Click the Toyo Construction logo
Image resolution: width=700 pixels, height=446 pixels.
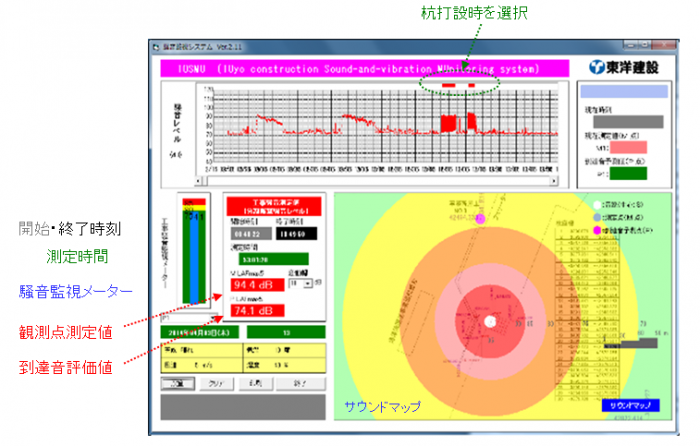624,68
